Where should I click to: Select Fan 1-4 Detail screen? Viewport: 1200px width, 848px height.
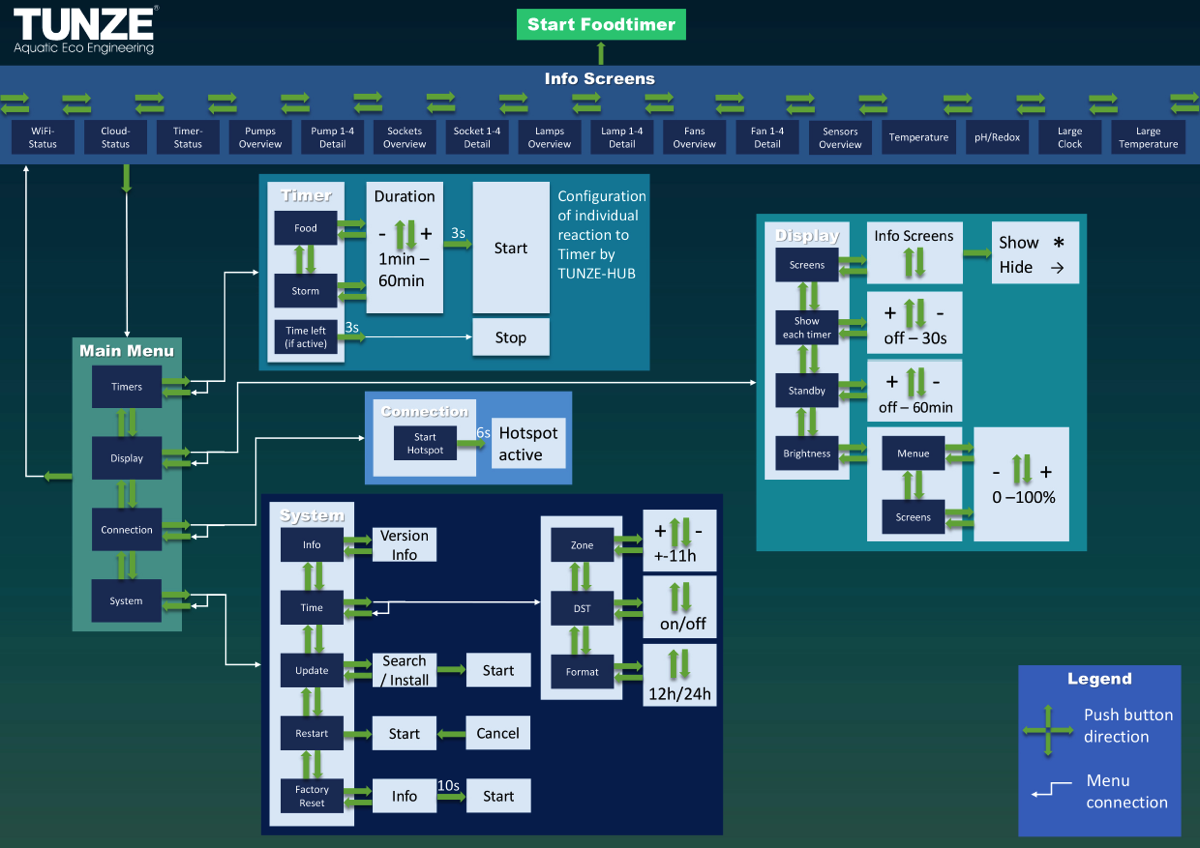click(767, 137)
